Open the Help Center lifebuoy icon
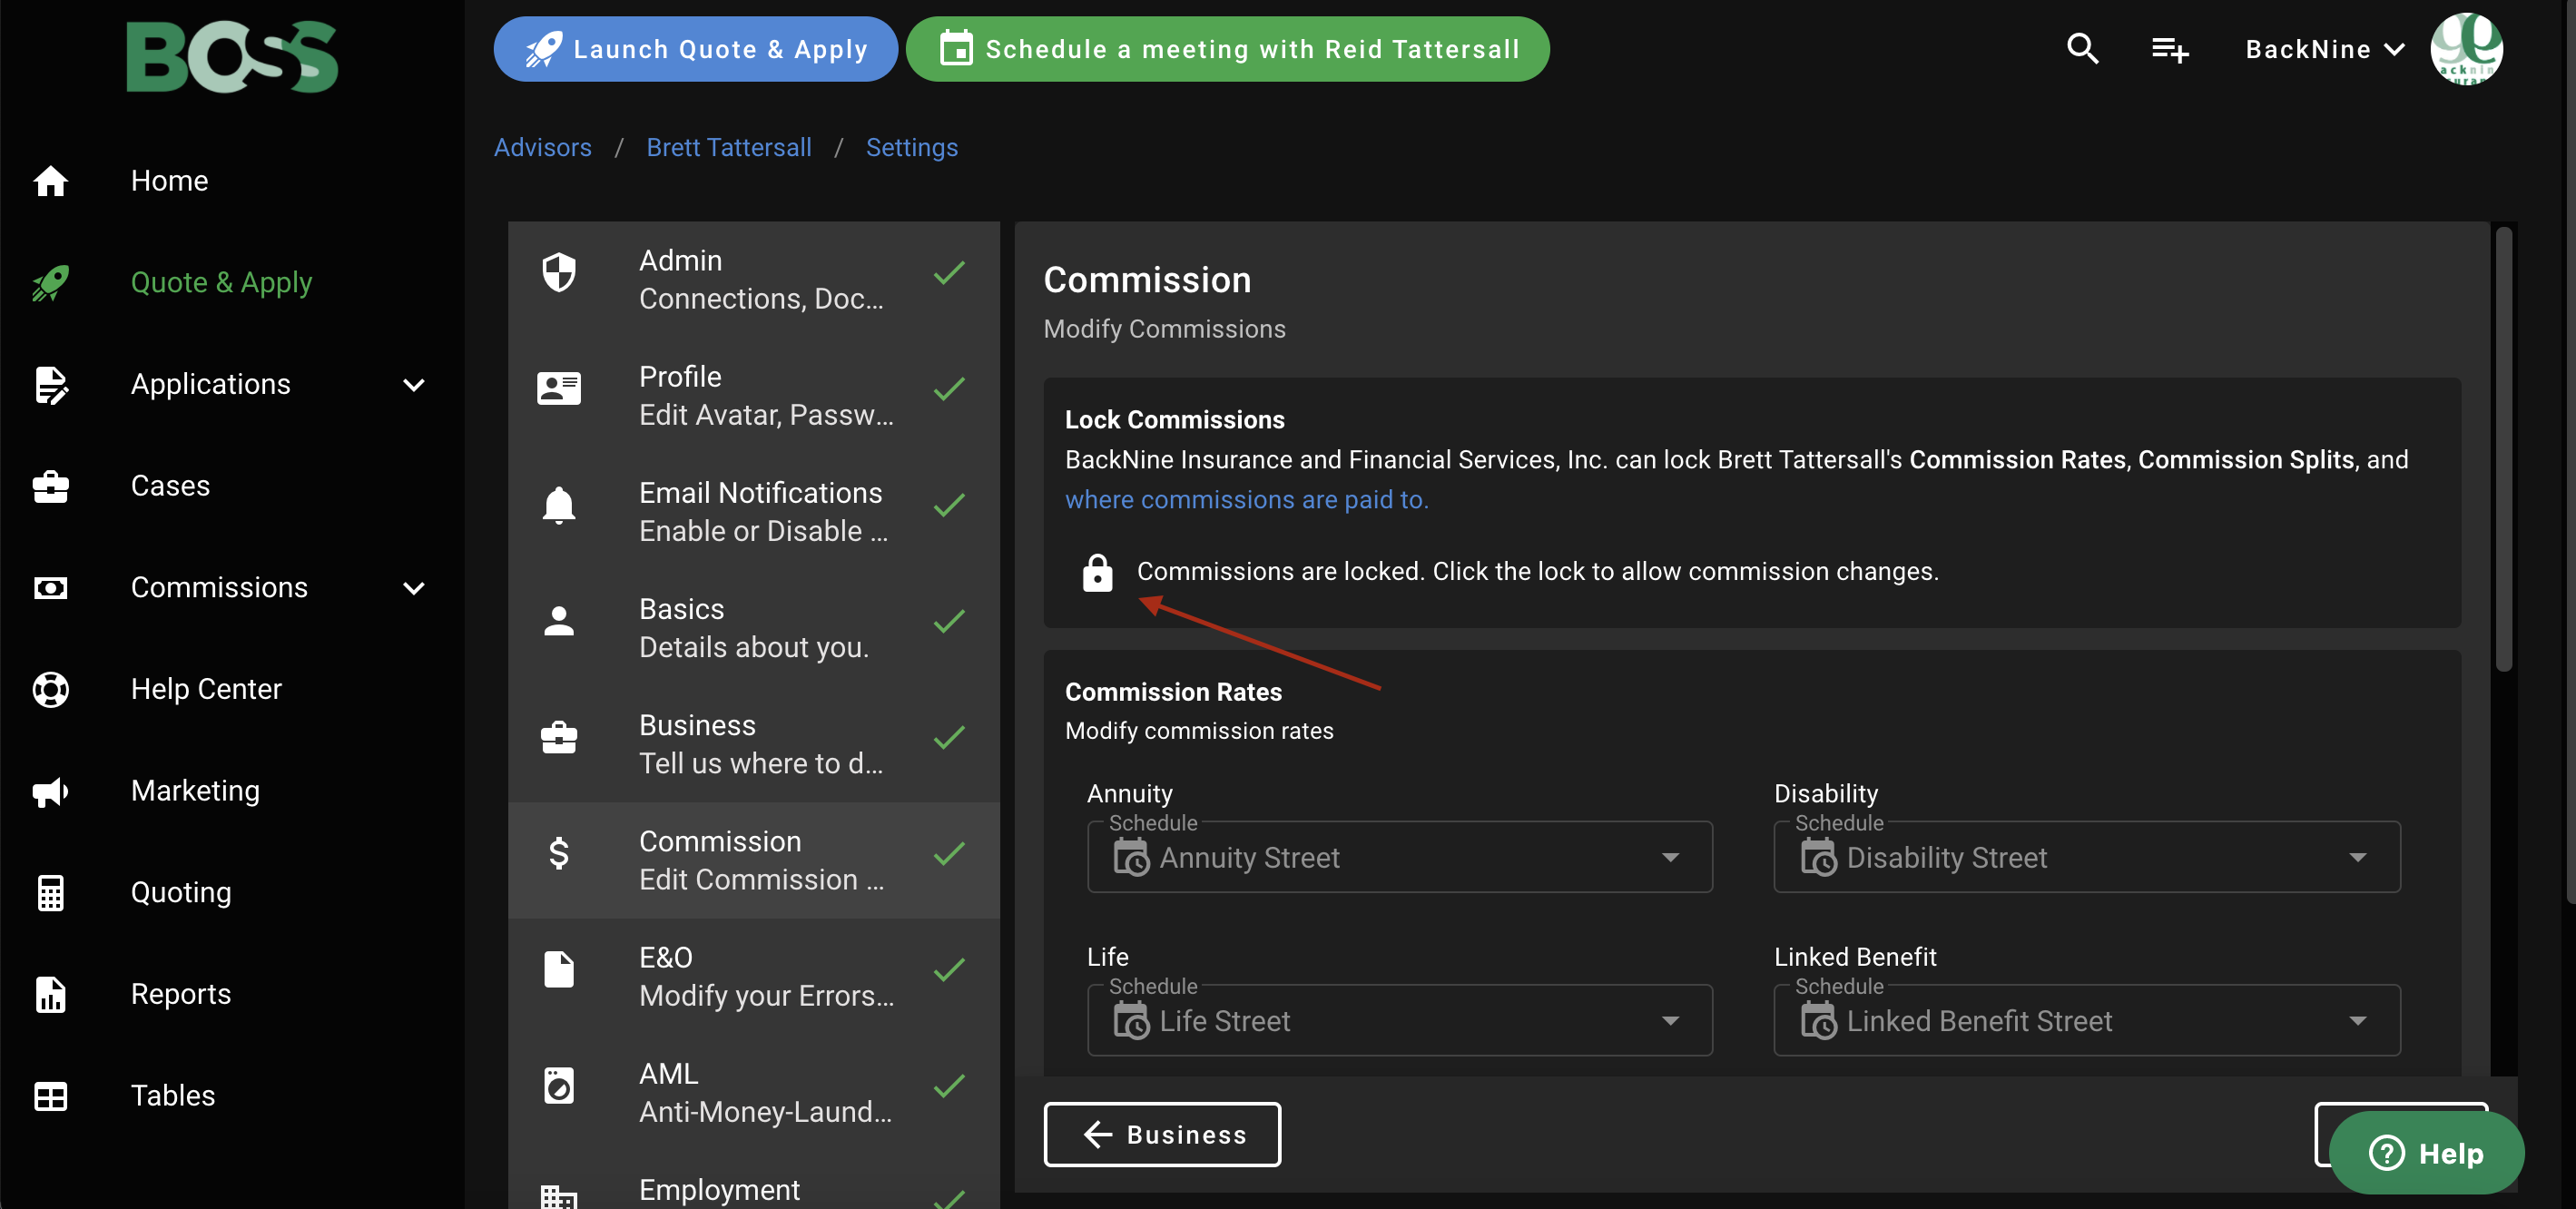The image size is (2576, 1209). [50, 689]
